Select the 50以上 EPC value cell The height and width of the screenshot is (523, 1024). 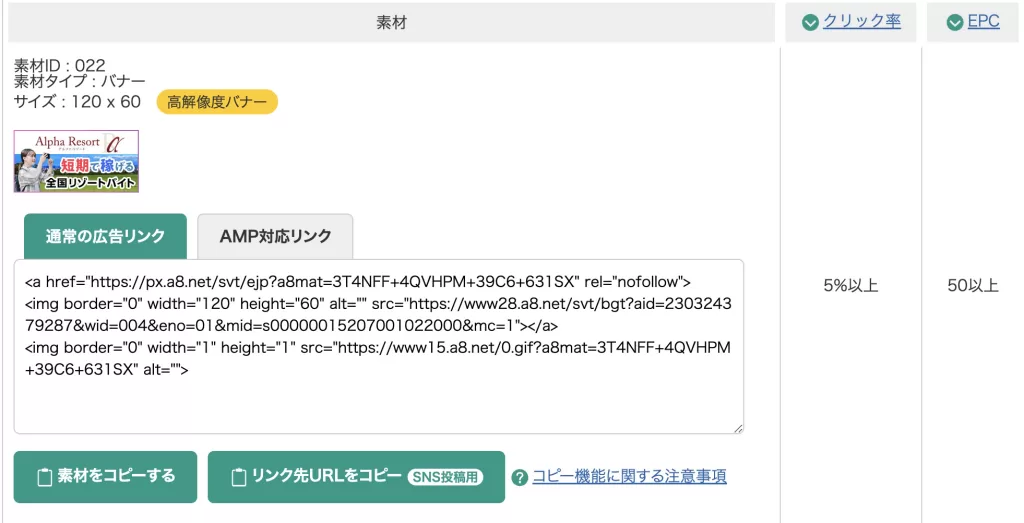pyautogui.click(x=972, y=286)
